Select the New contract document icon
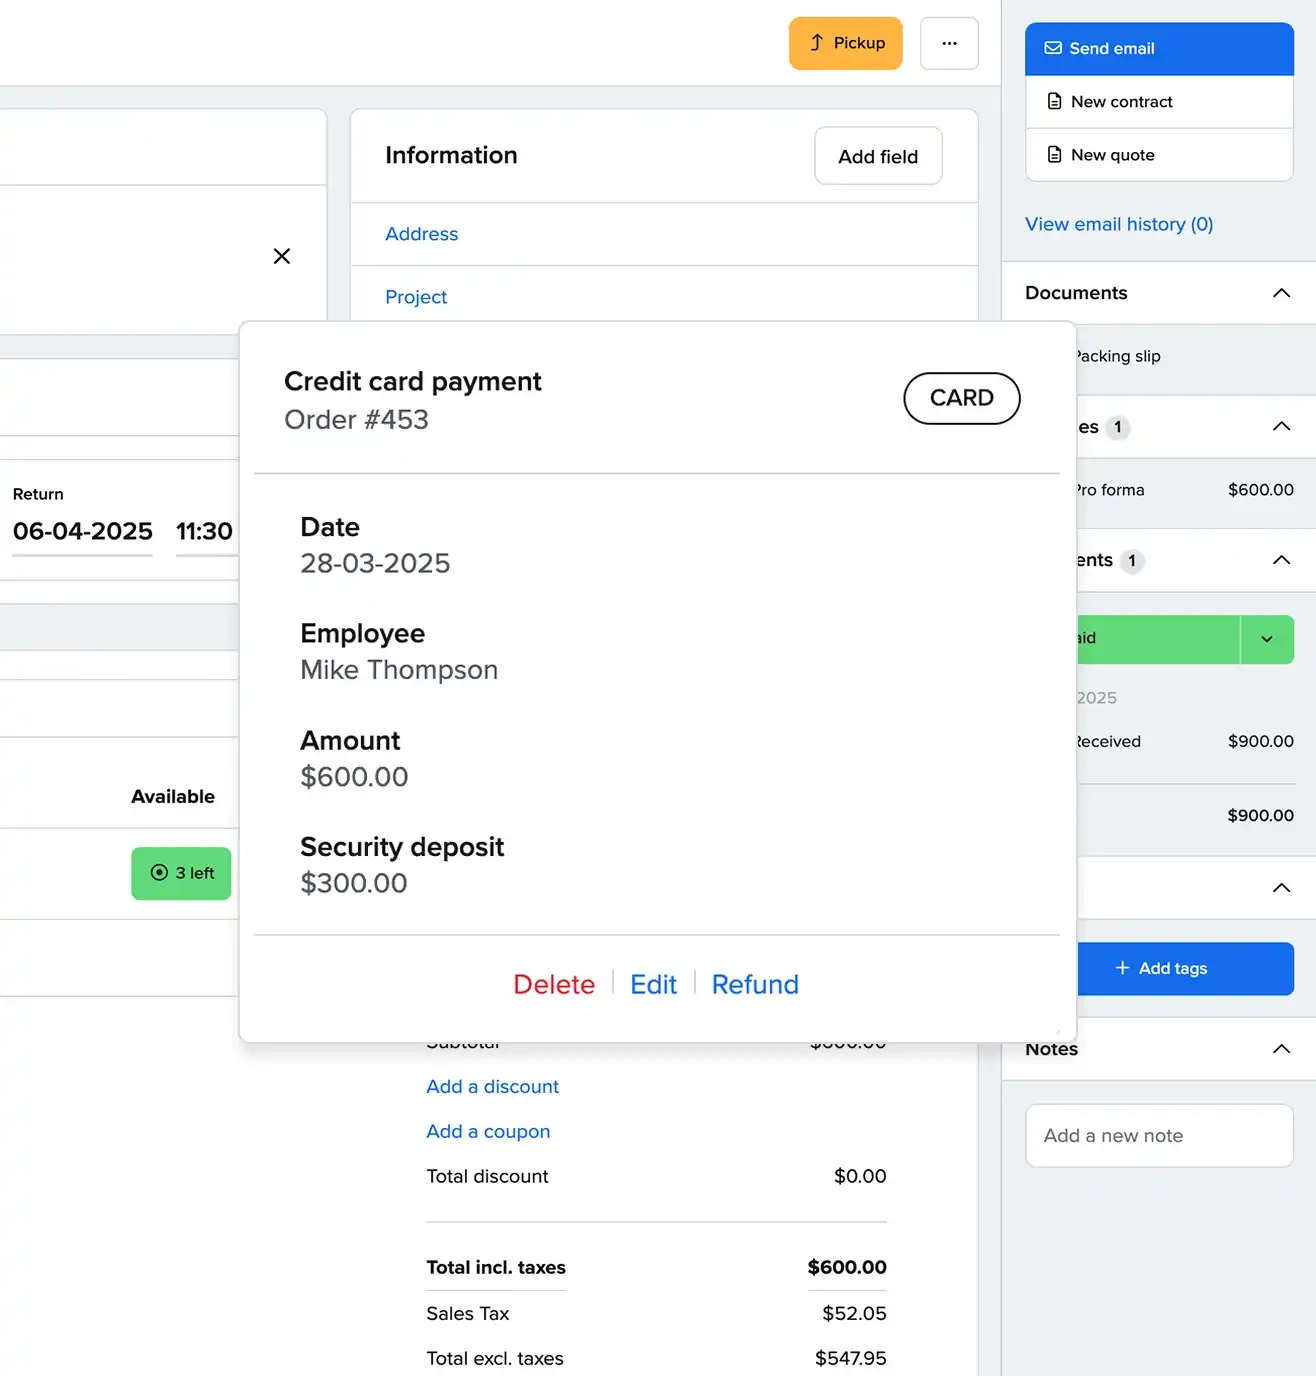Viewport: 1316px width, 1376px height. [x=1055, y=101]
